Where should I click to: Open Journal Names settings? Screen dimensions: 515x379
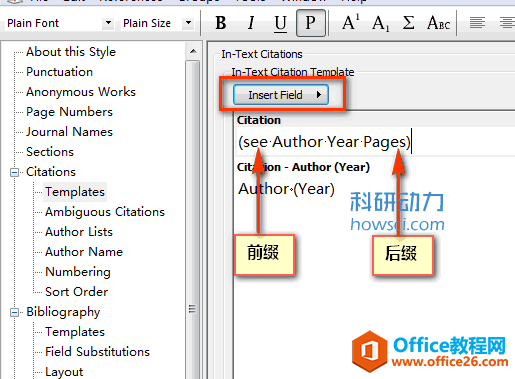(69, 132)
